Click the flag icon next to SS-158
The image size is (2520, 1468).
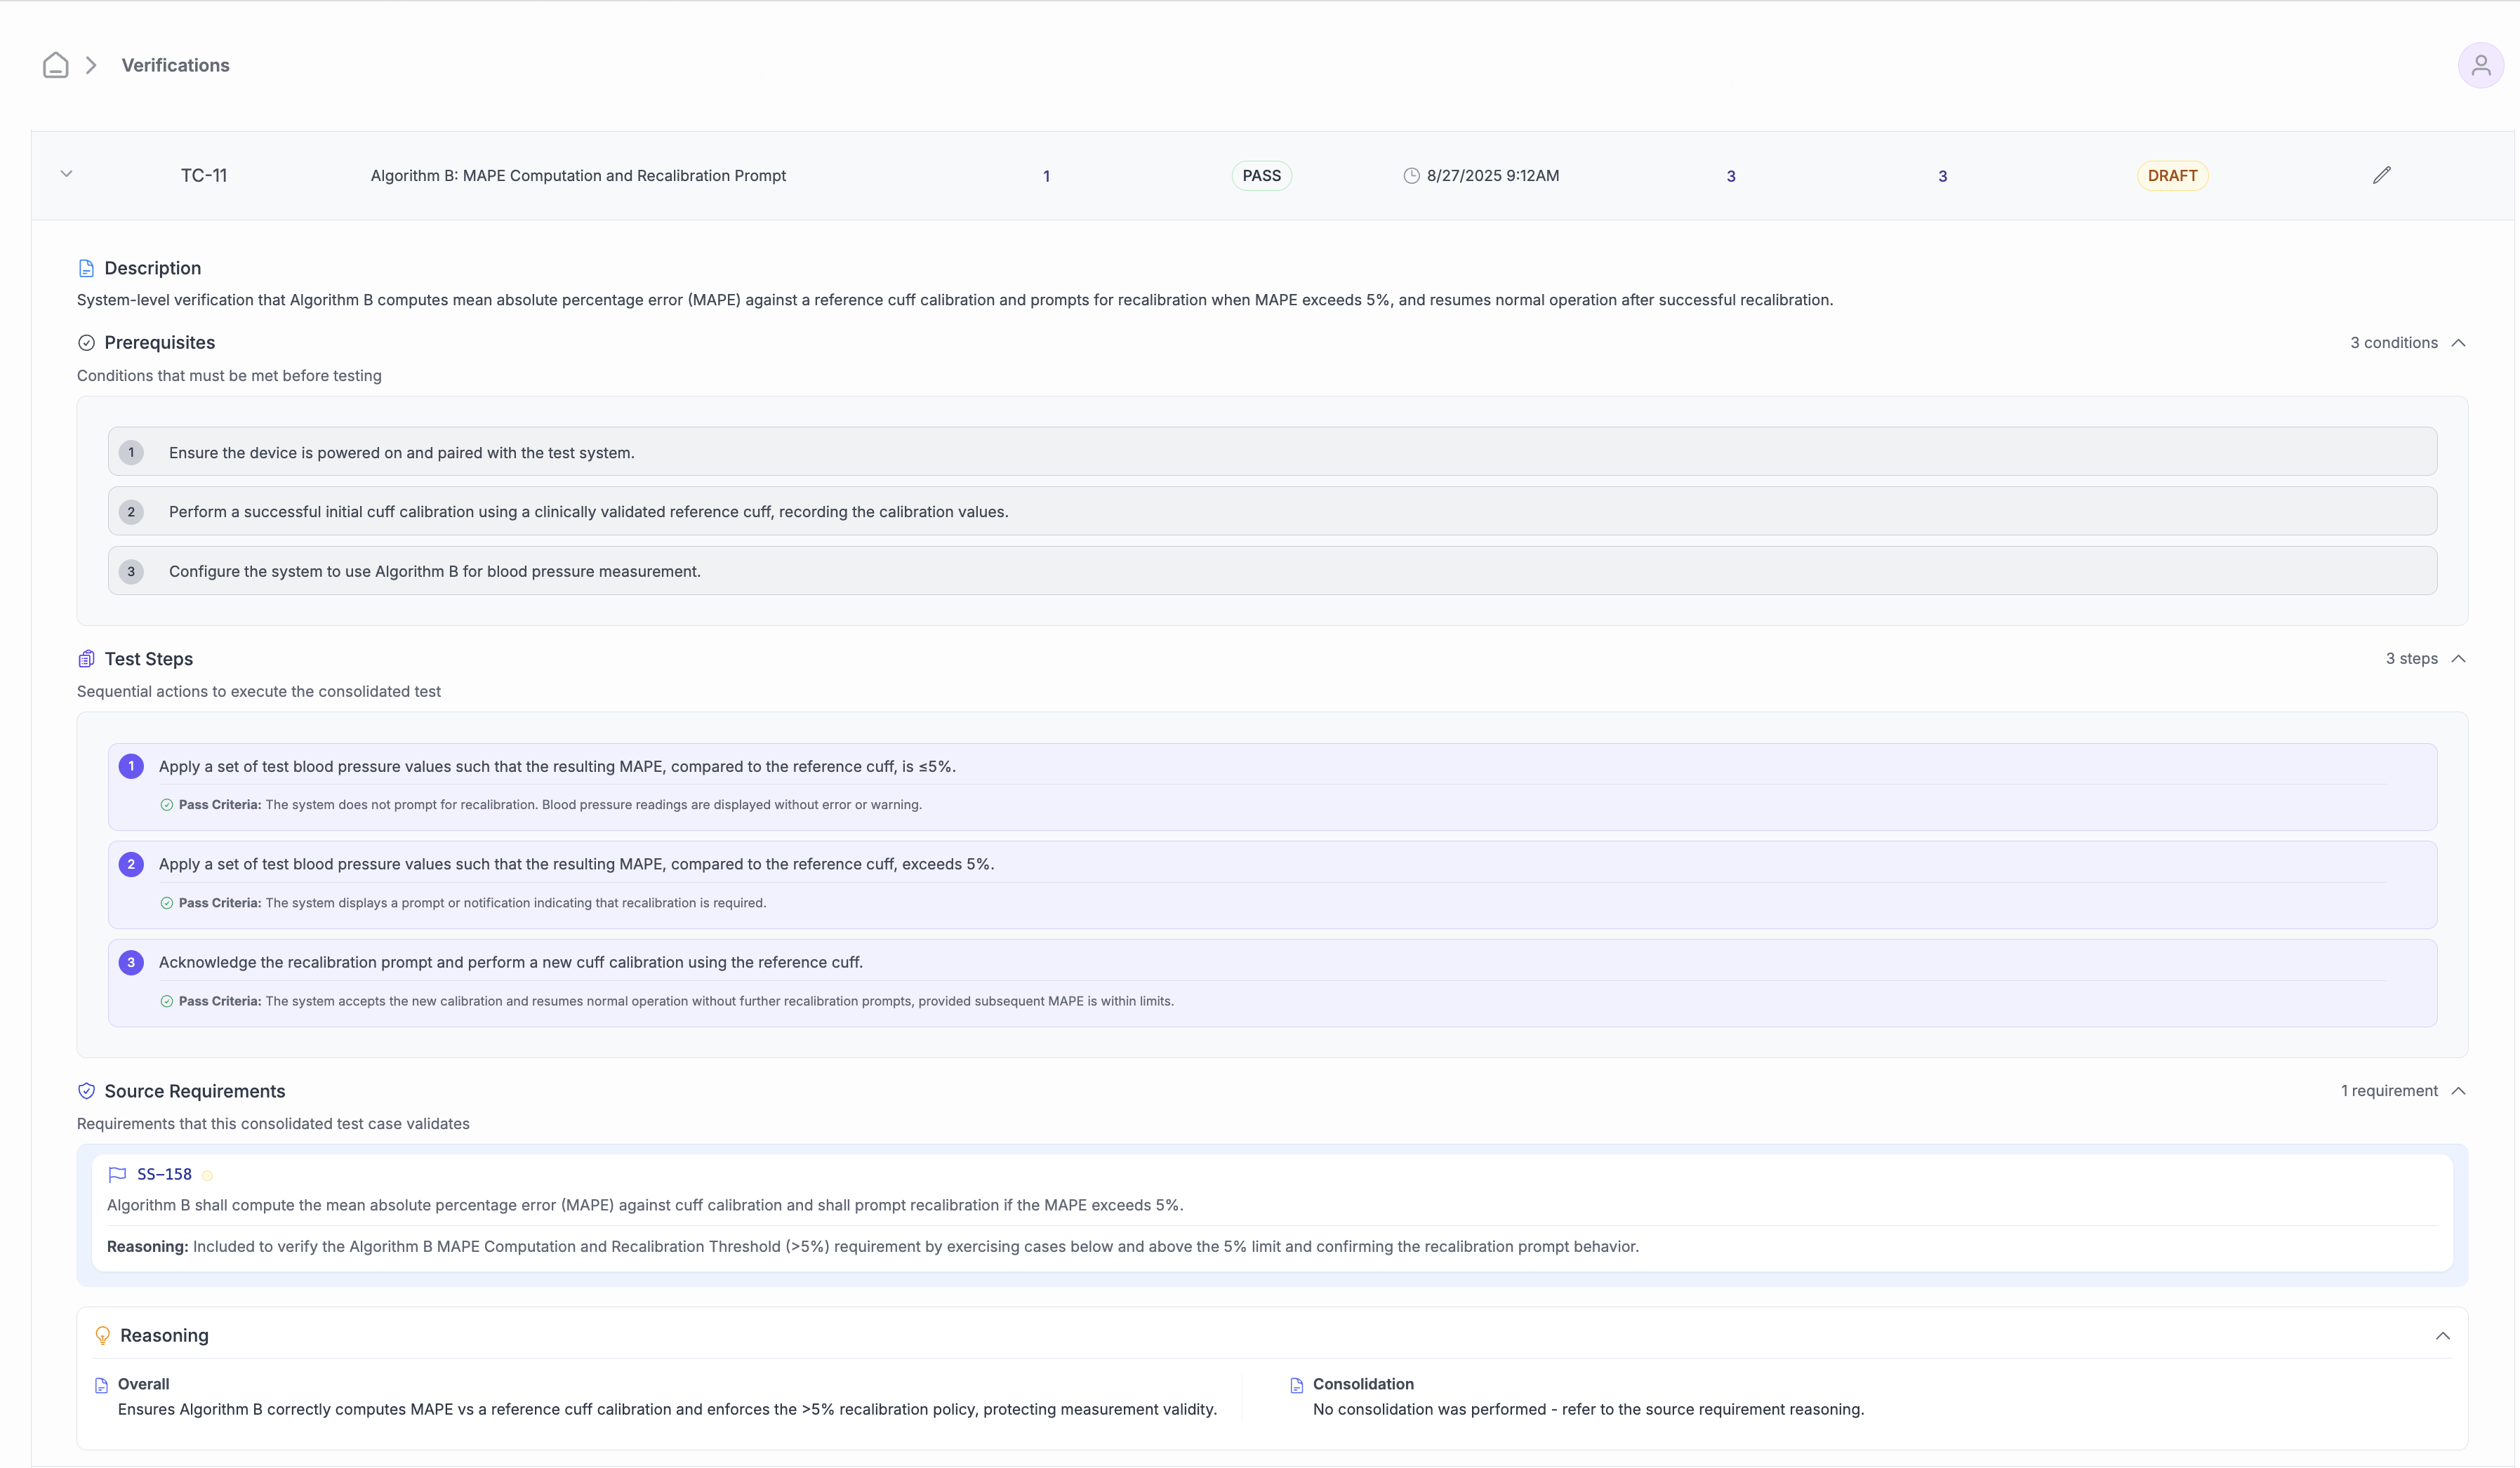tap(117, 1173)
